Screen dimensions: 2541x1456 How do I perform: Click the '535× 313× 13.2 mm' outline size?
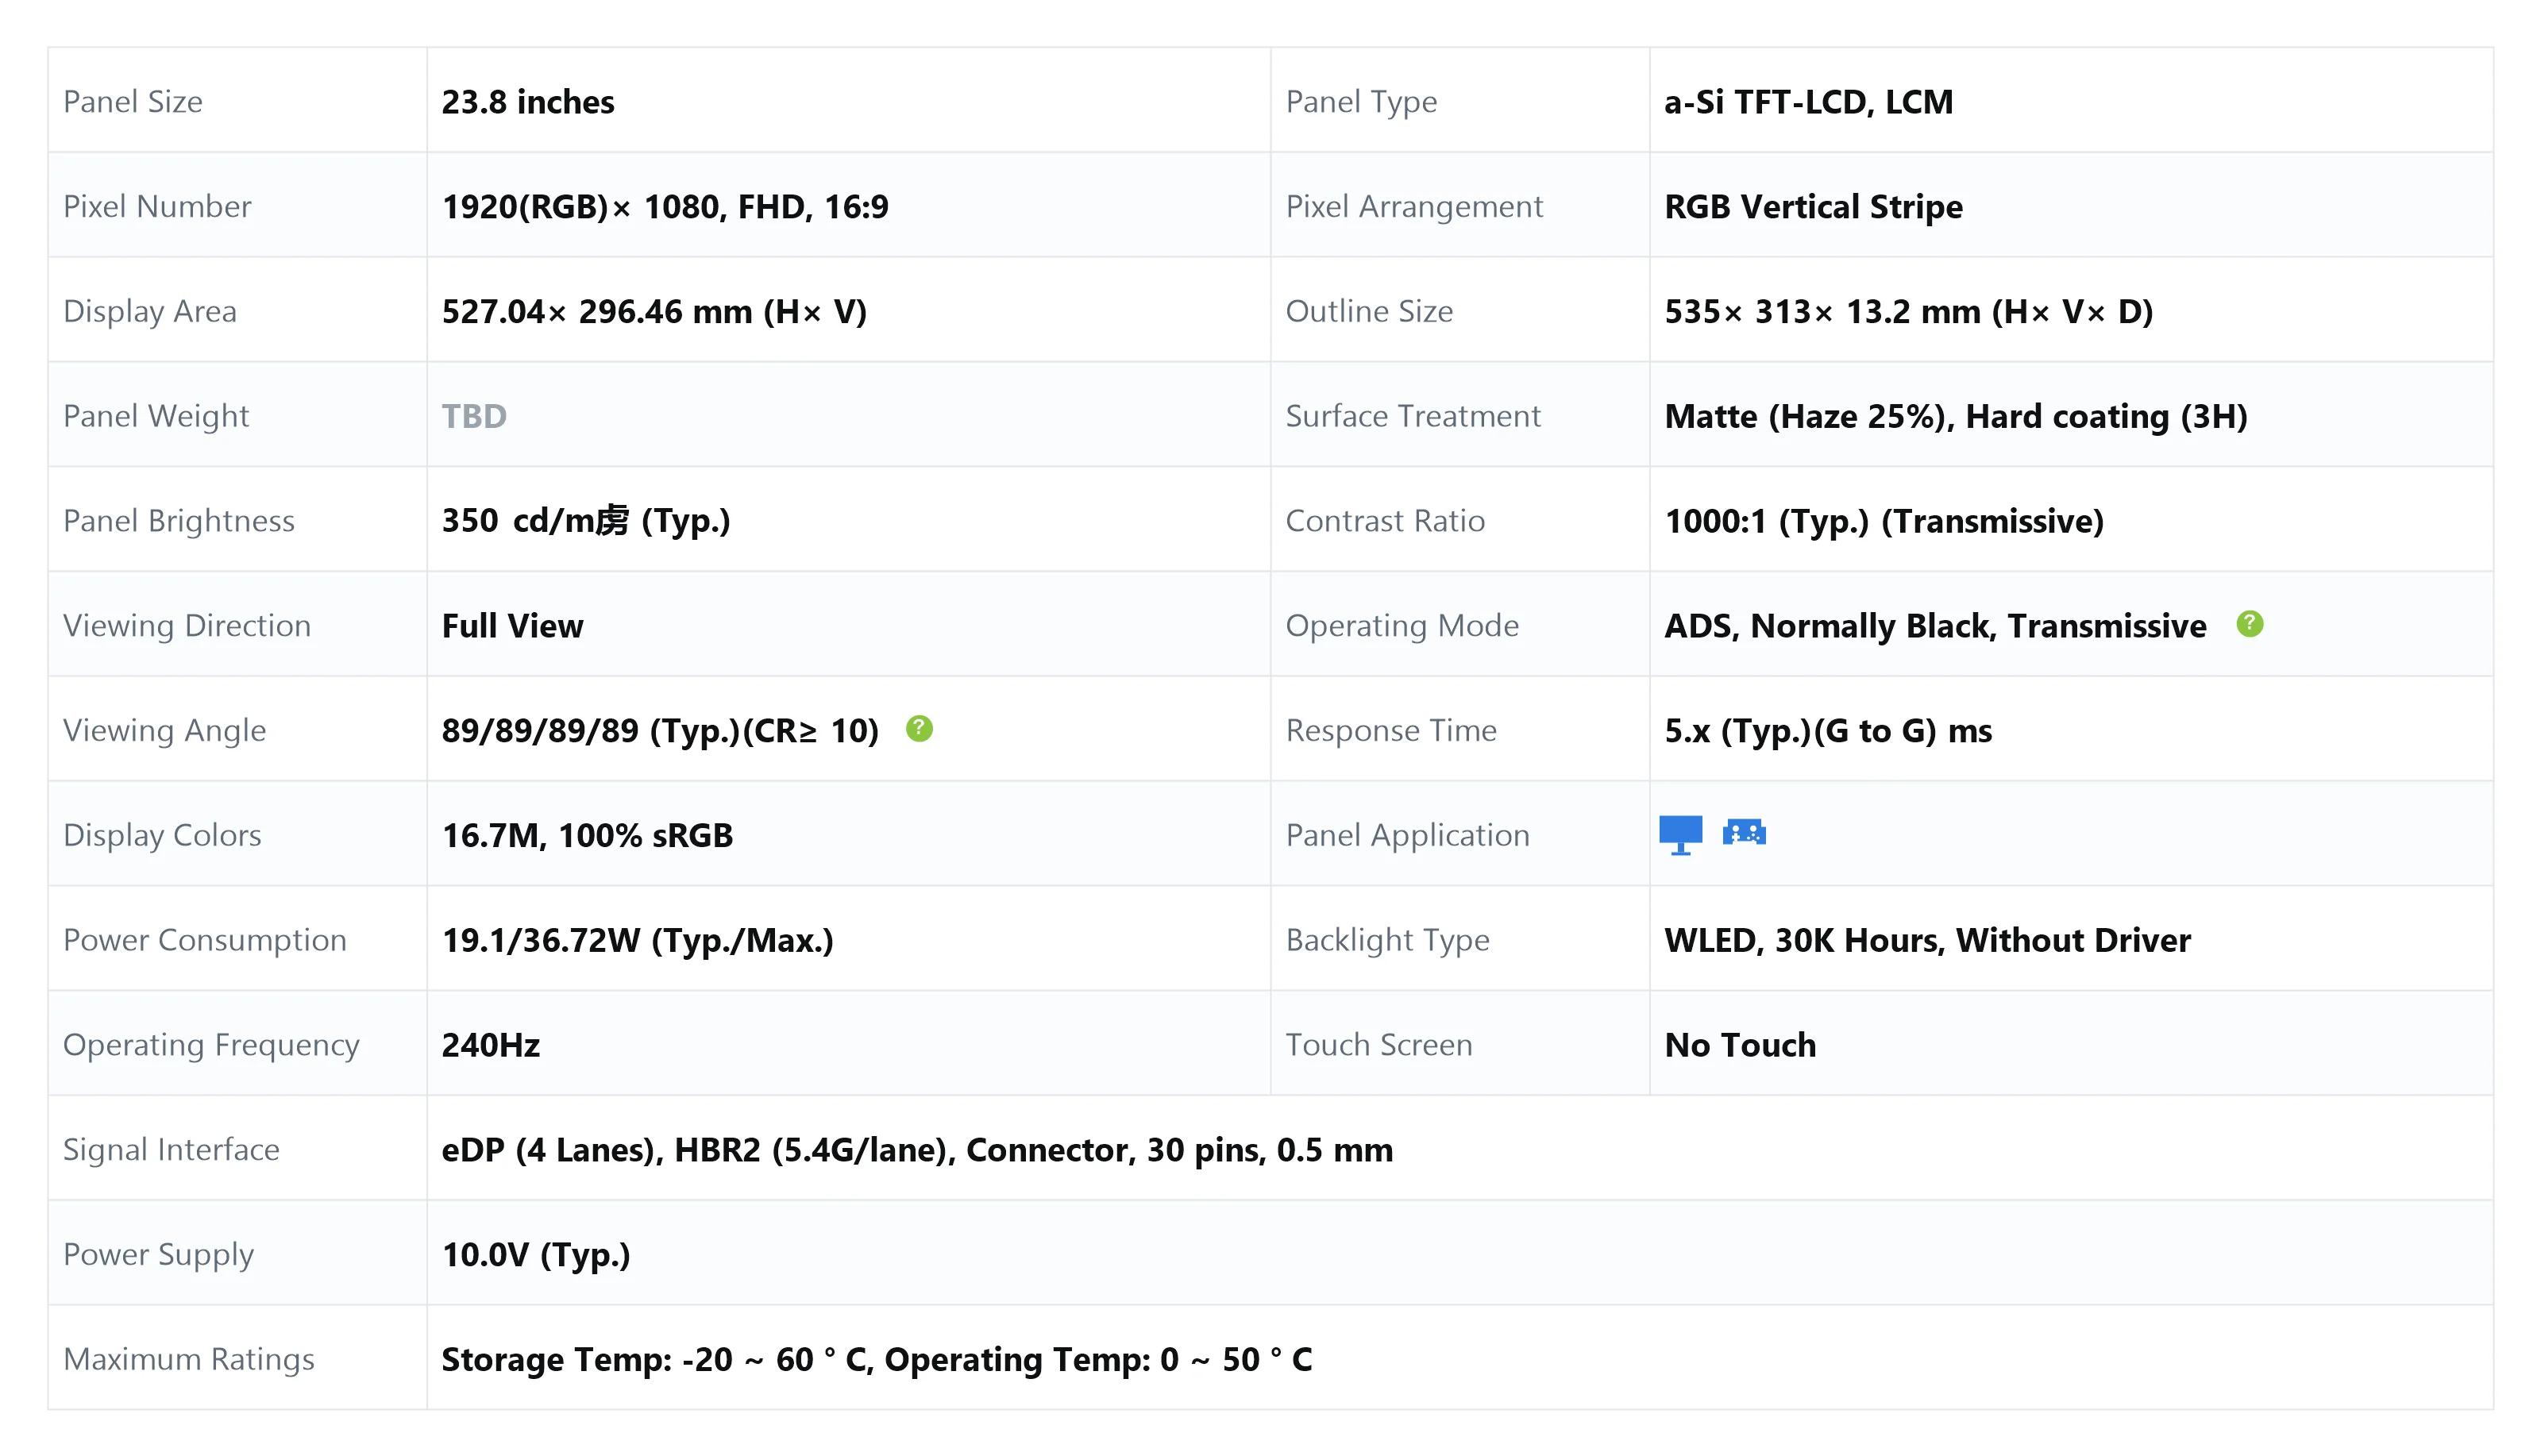(1822, 312)
